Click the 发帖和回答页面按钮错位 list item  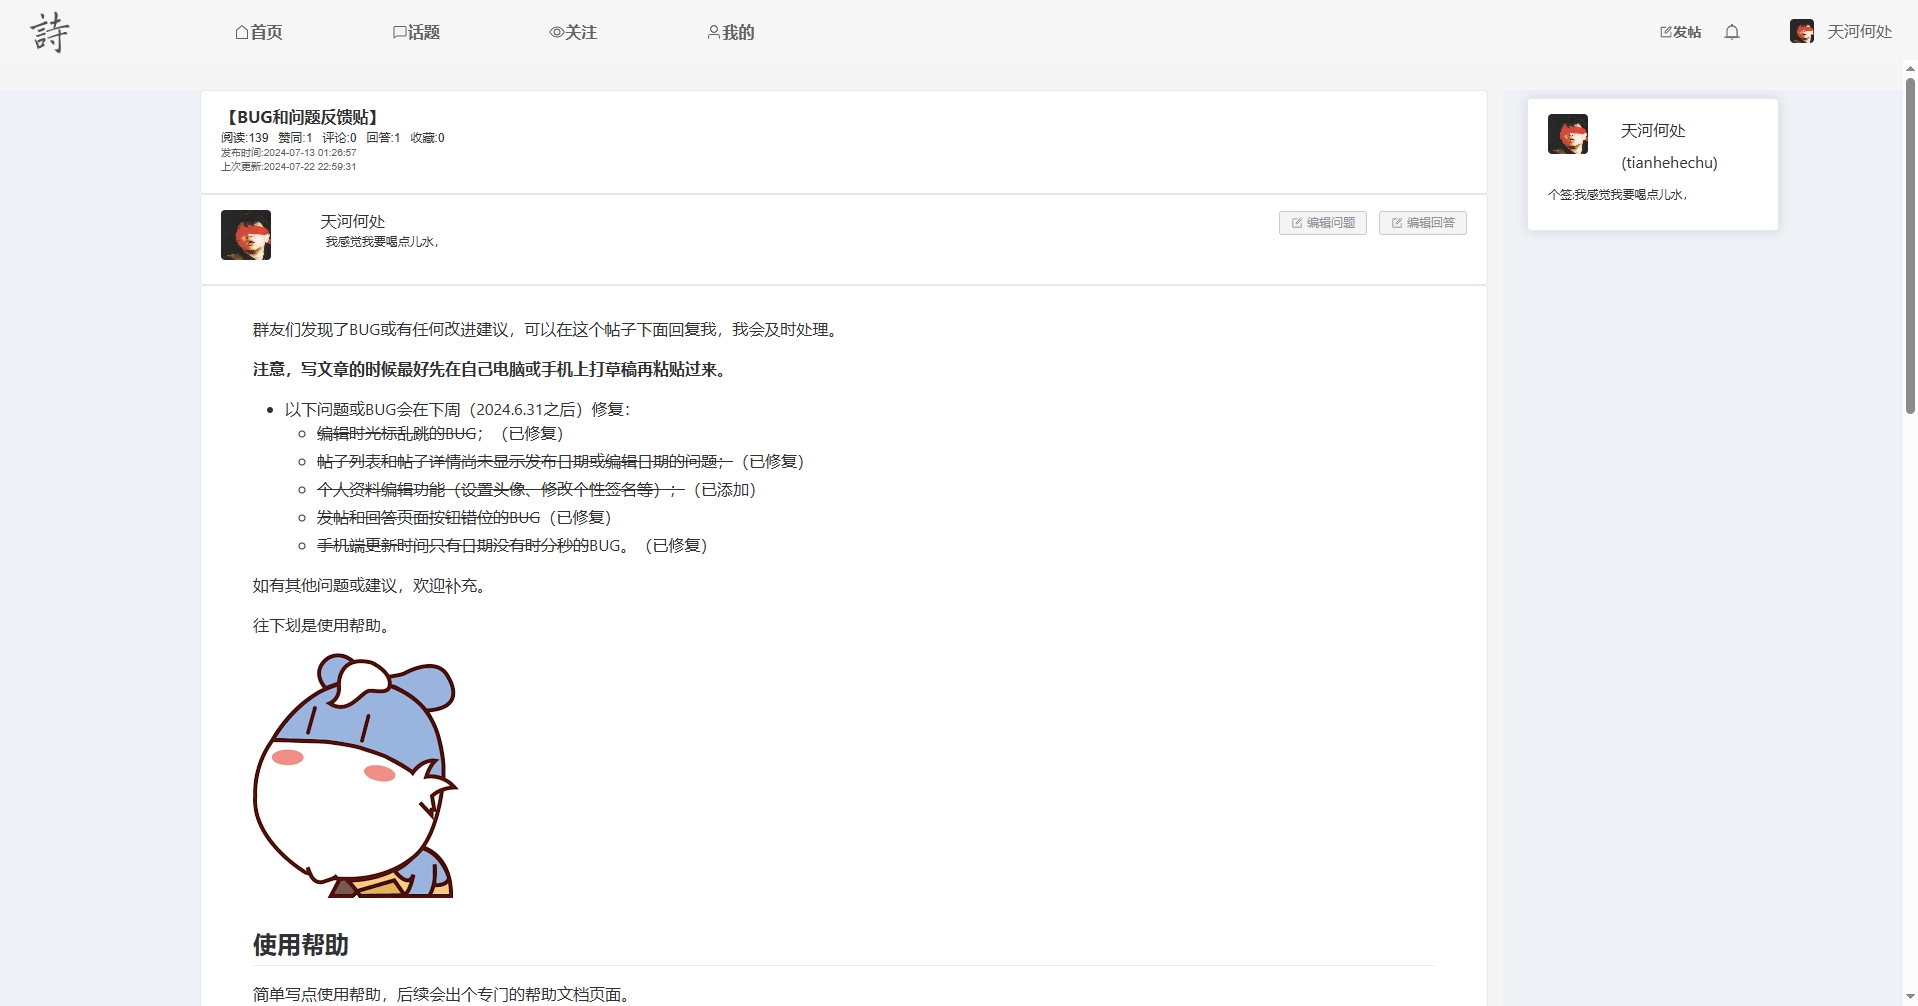click(464, 518)
